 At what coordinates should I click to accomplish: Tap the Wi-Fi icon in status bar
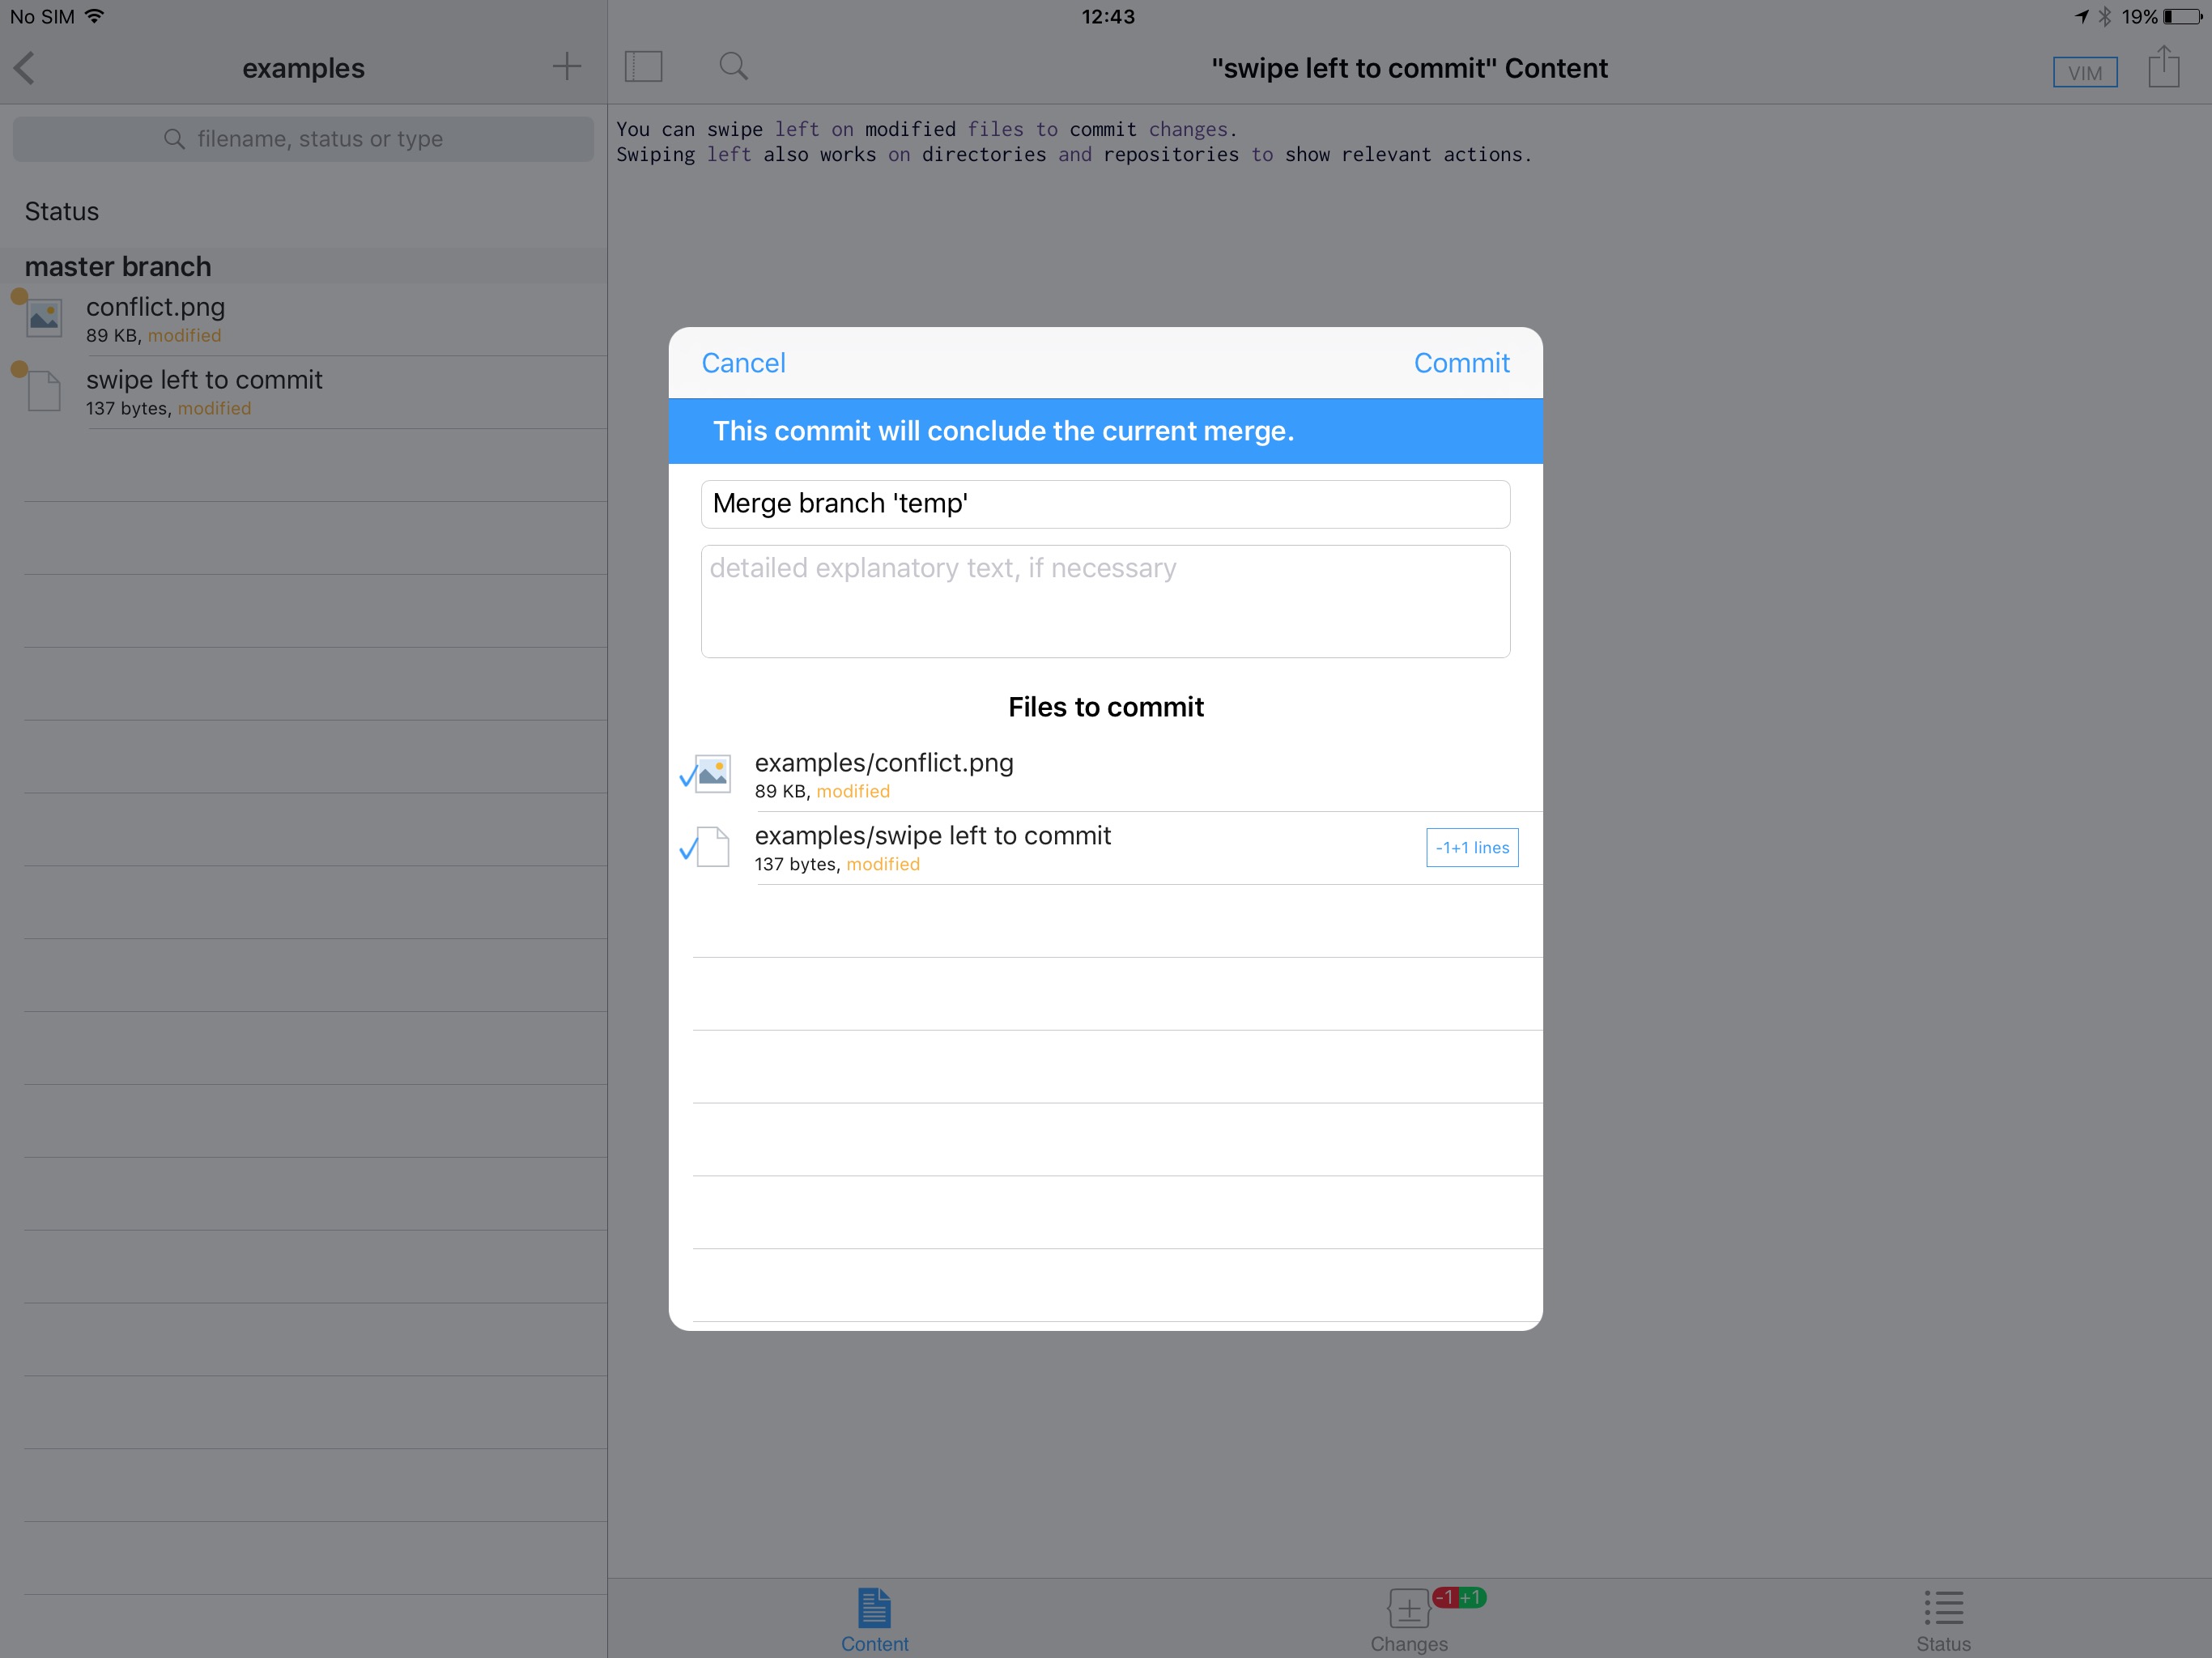click(95, 16)
